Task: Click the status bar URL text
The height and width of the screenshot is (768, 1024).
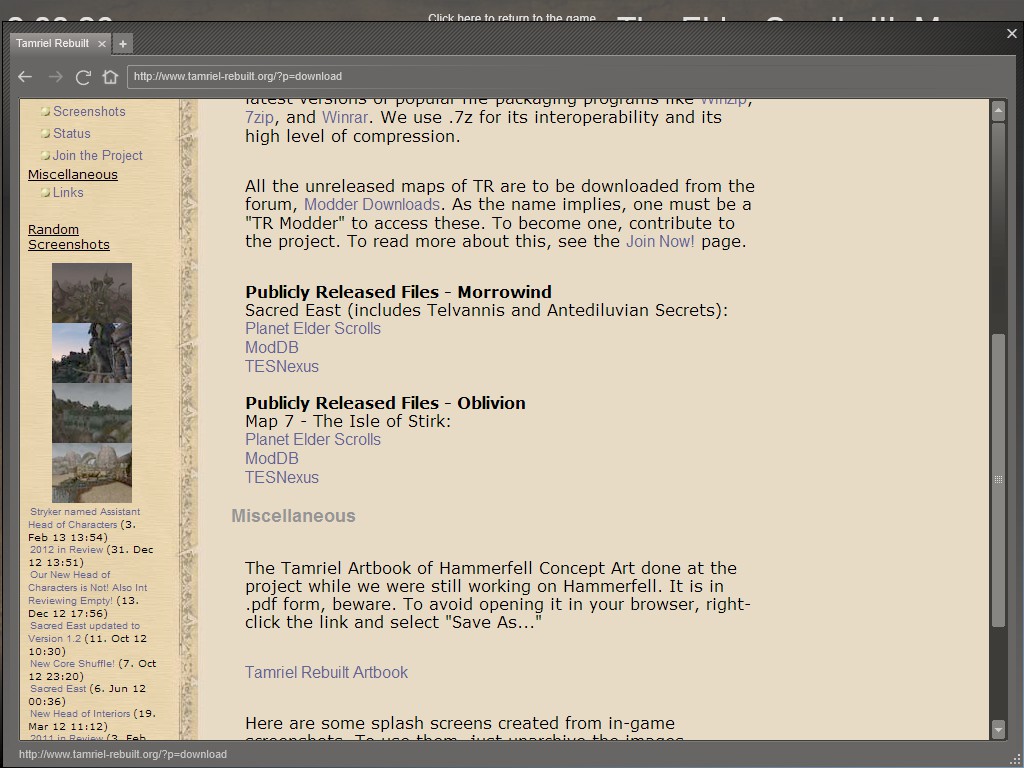Action: [x=123, y=754]
